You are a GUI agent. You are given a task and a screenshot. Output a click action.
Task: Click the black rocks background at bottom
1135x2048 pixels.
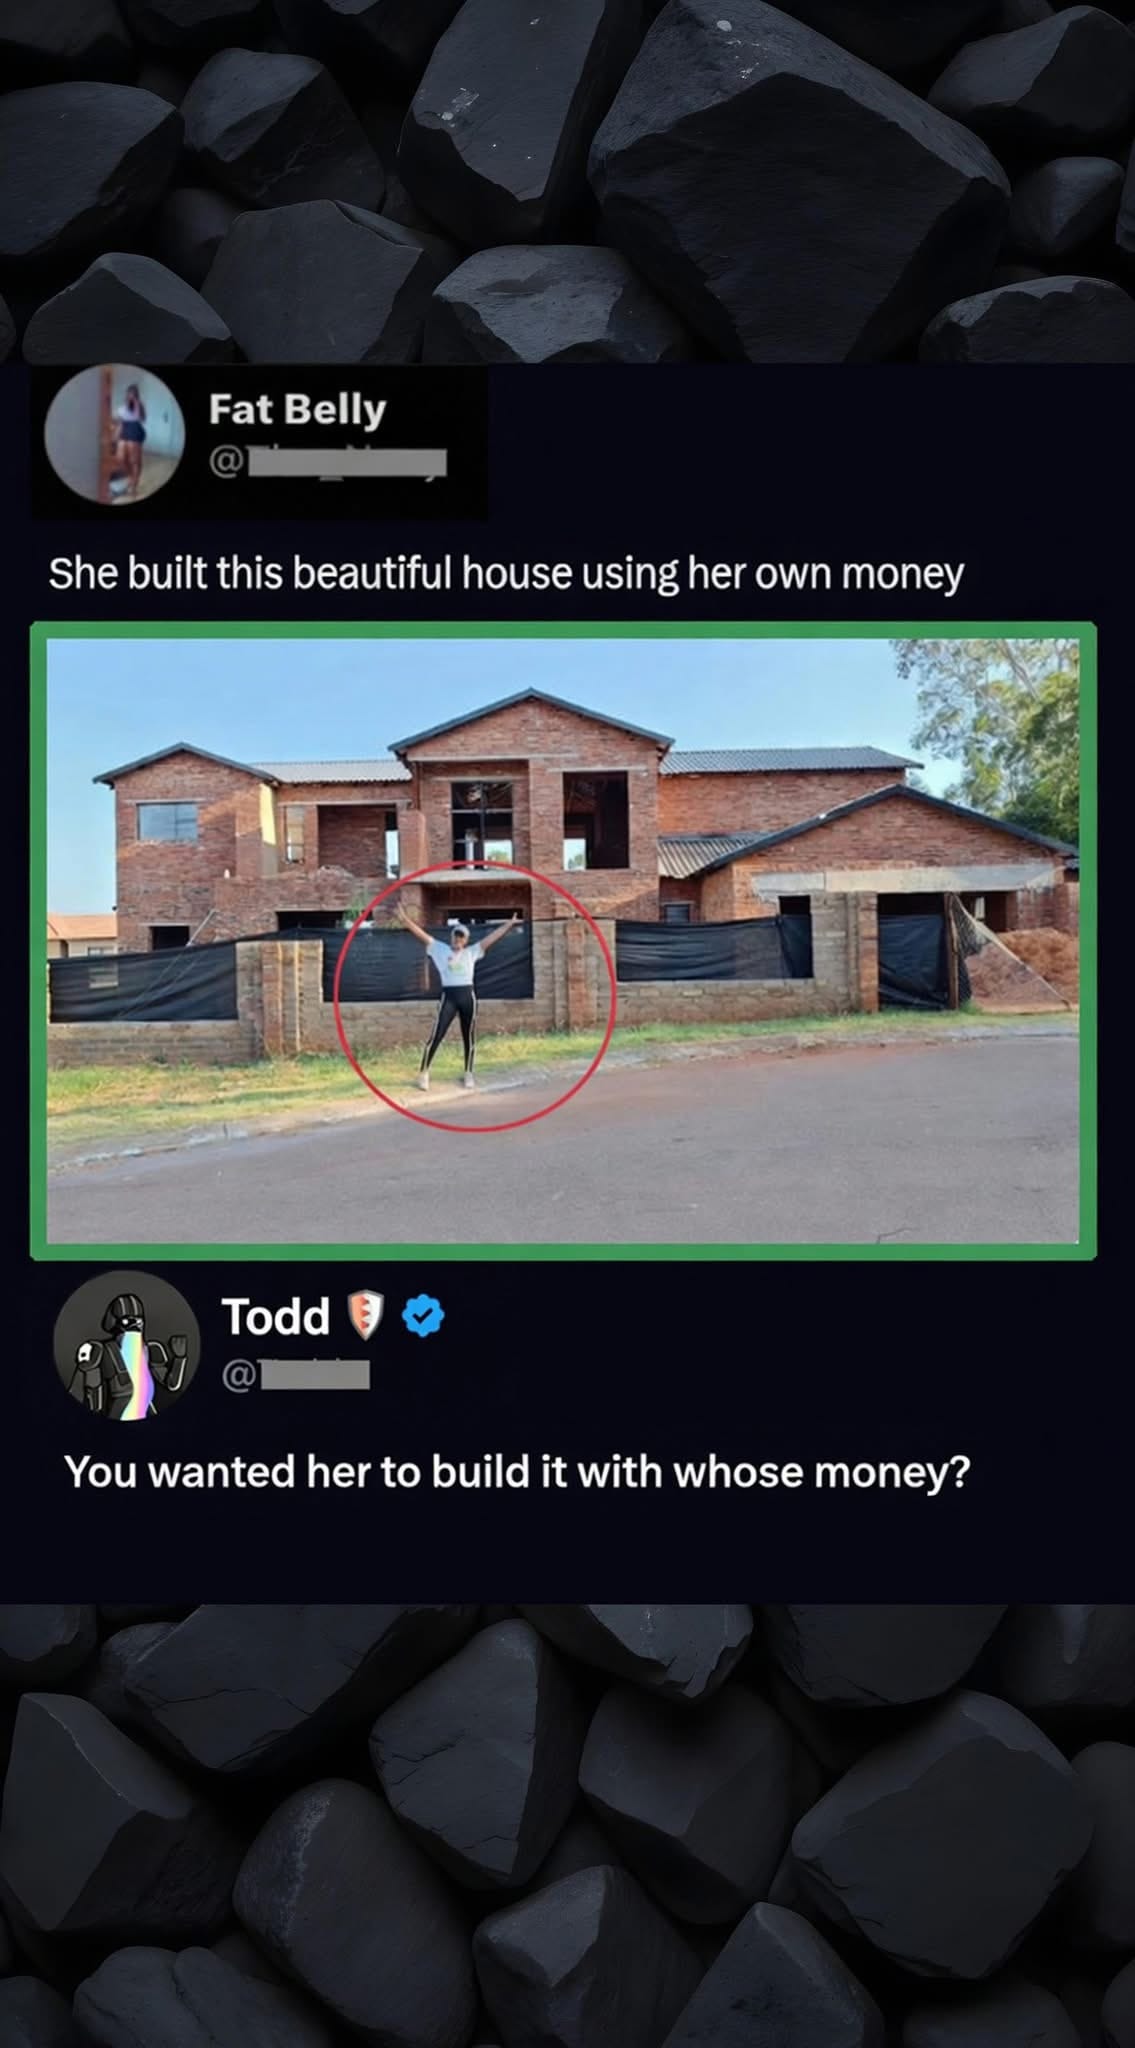coord(567,1826)
